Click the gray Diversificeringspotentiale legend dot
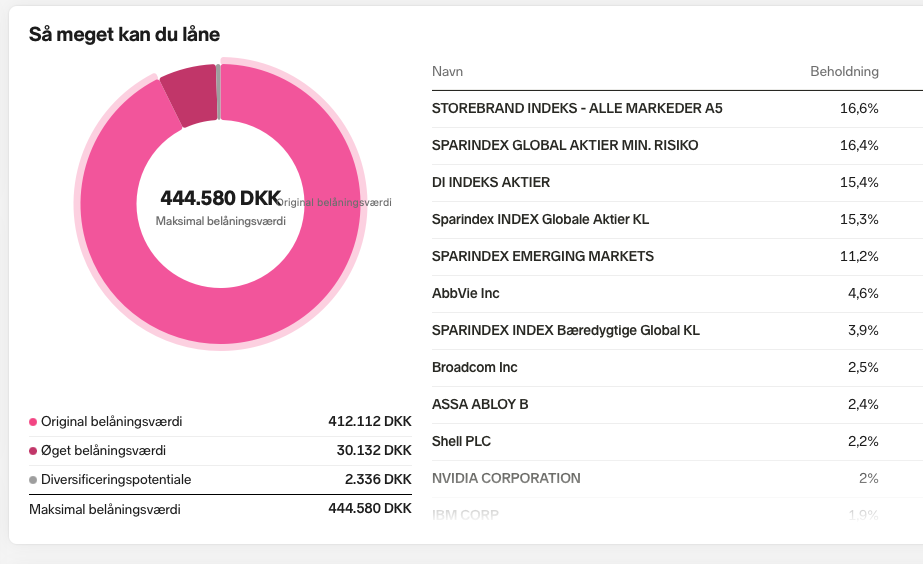Screen dimensions: 923x564 click(x=33, y=480)
